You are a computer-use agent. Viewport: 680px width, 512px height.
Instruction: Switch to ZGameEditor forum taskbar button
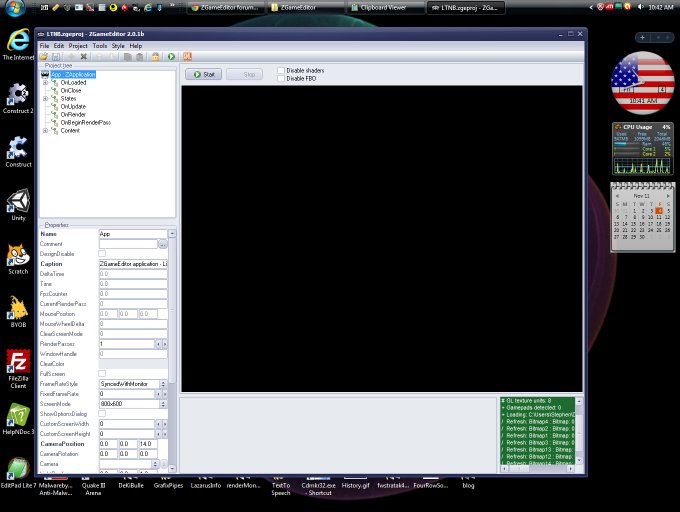(x=225, y=7)
